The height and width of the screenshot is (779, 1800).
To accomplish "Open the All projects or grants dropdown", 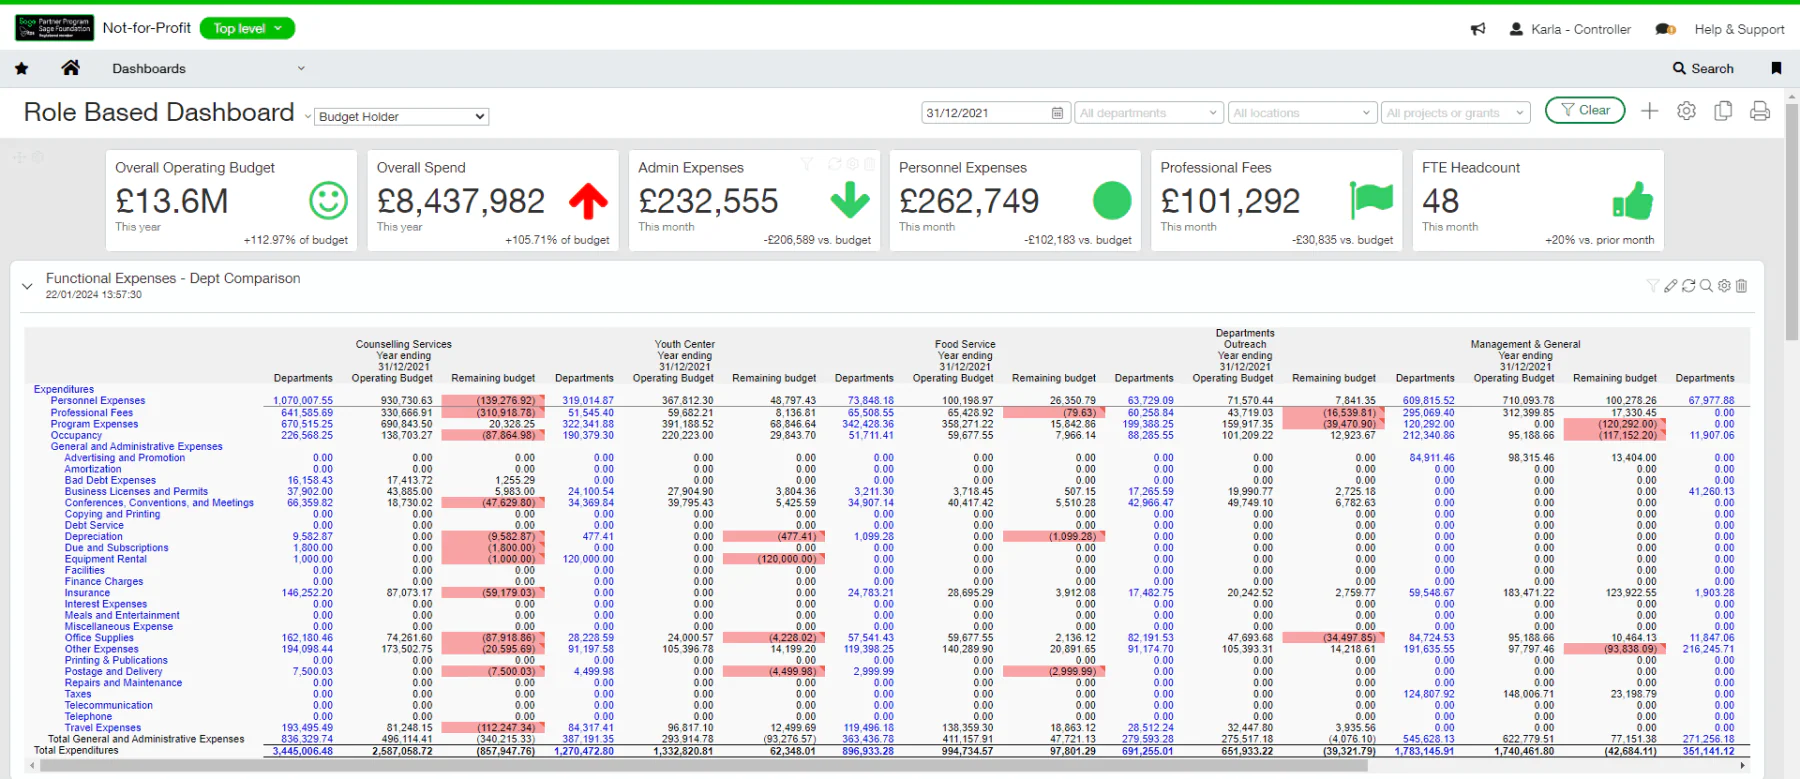I will click(1456, 113).
